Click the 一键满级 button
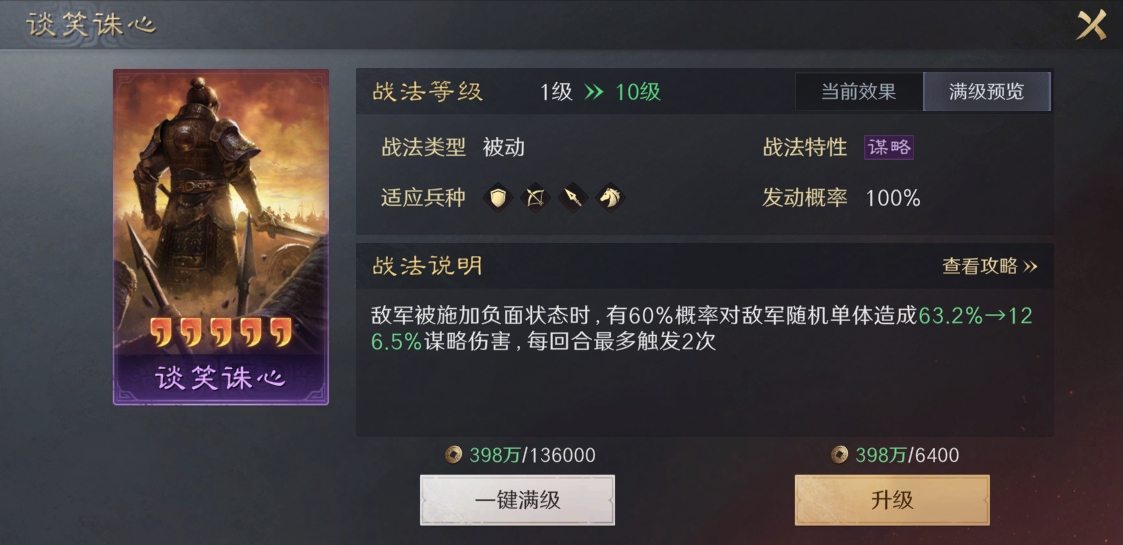Screen dimensions: 1123x545 517,500
